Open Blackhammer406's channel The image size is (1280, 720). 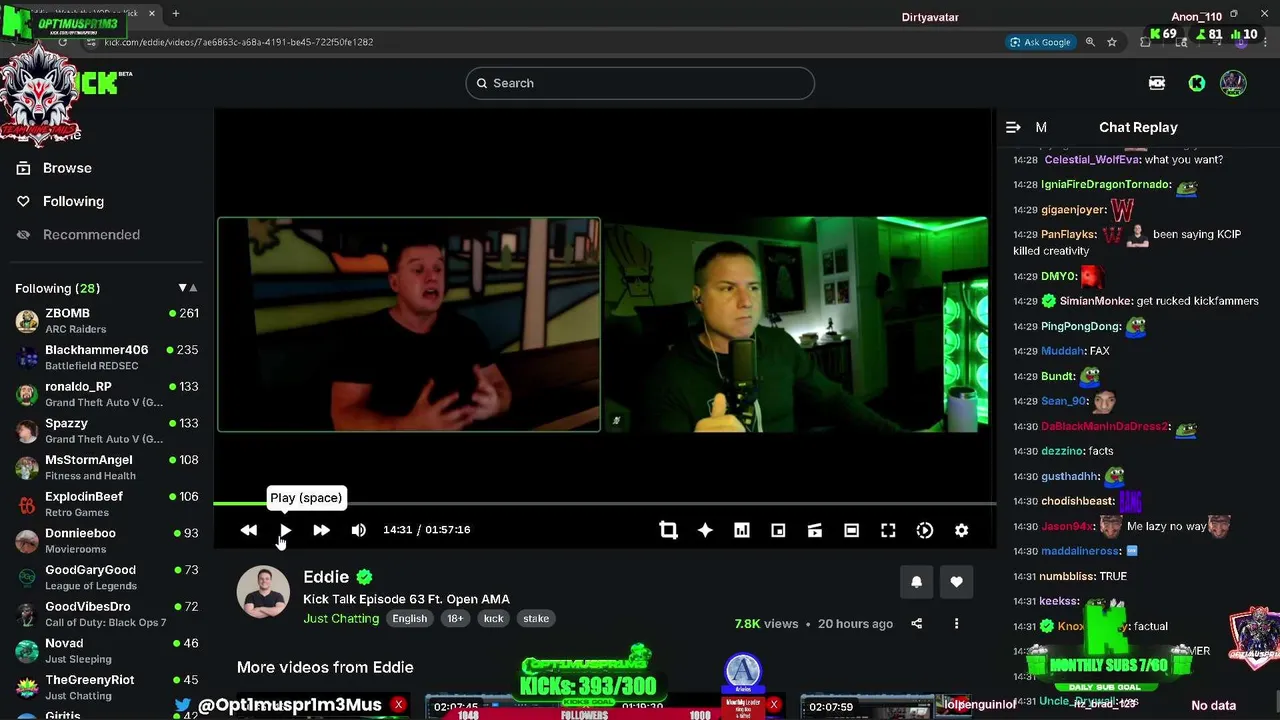tap(107, 357)
